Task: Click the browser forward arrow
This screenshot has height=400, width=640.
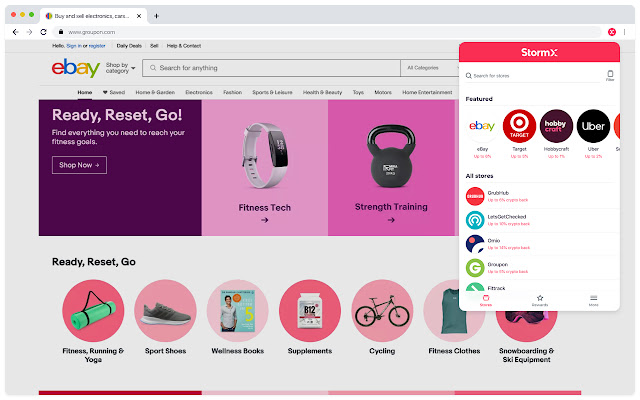Action: pyautogui.click(x=29, y=32)
